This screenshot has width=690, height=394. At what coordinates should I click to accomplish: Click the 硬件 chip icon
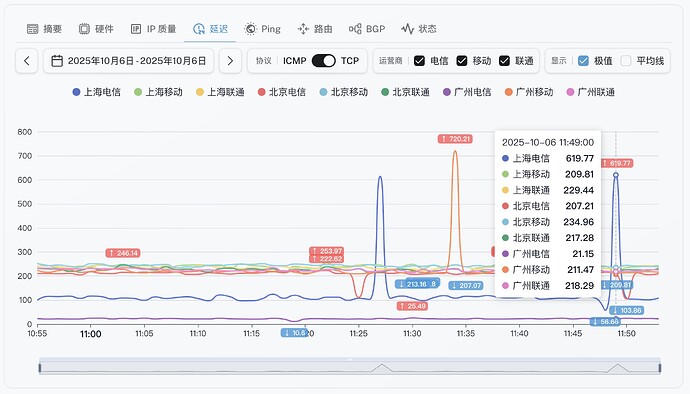point(84,29)
